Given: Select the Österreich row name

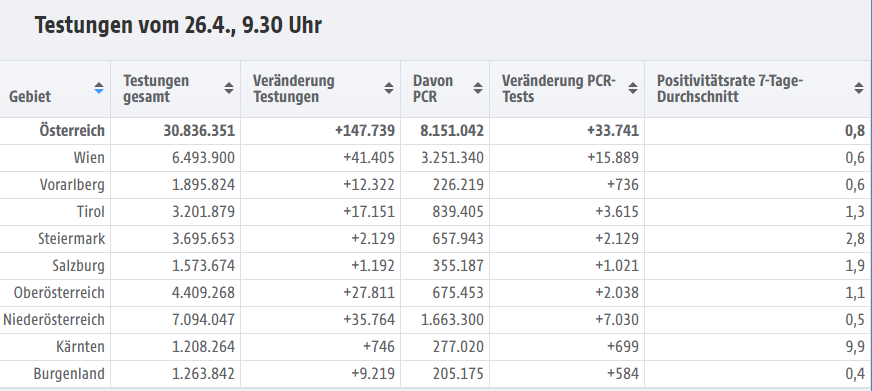Looking at the screenshot, I should click(x=72, y=131).
